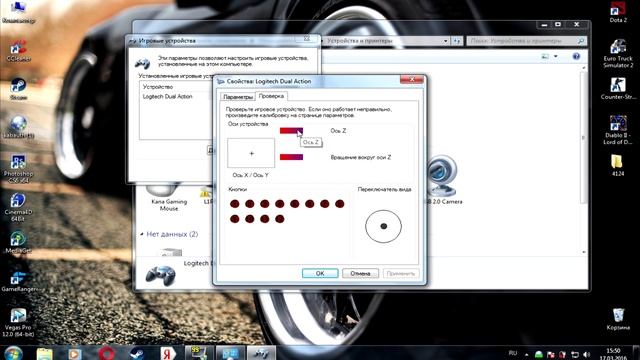Open the media player icon in the taskbar
This screenshot has height=360, width=640.
click(x=74, y=353)
